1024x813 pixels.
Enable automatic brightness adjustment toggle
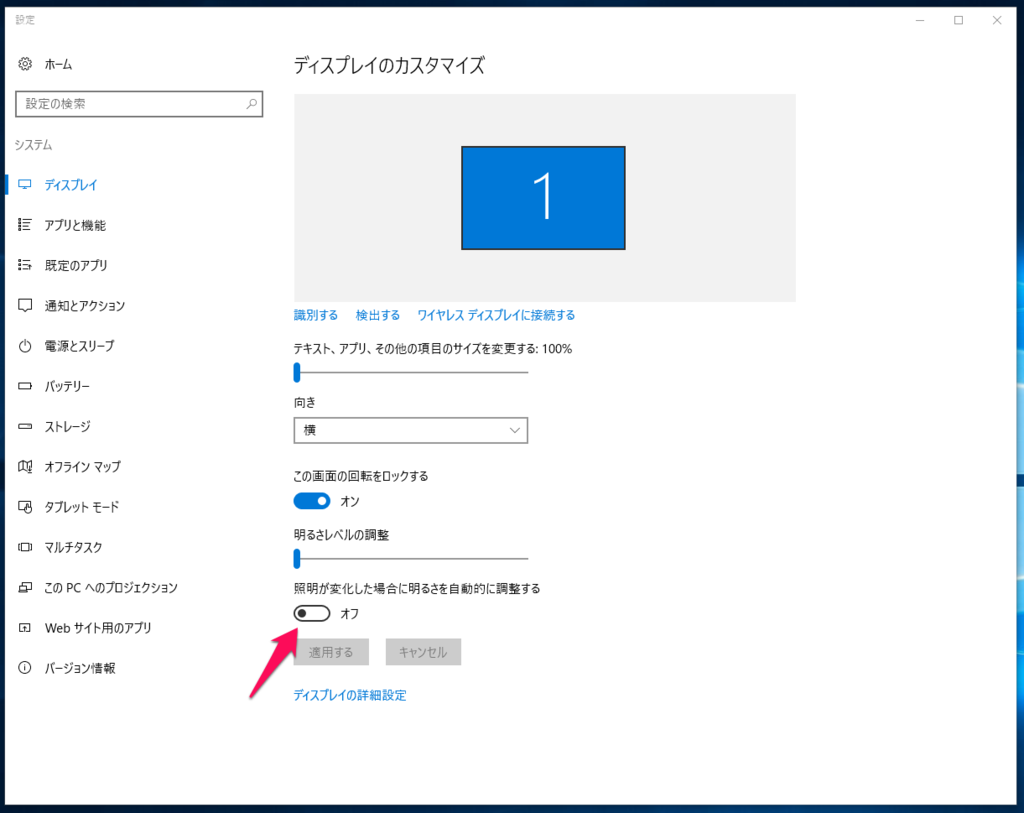[312, 613]
